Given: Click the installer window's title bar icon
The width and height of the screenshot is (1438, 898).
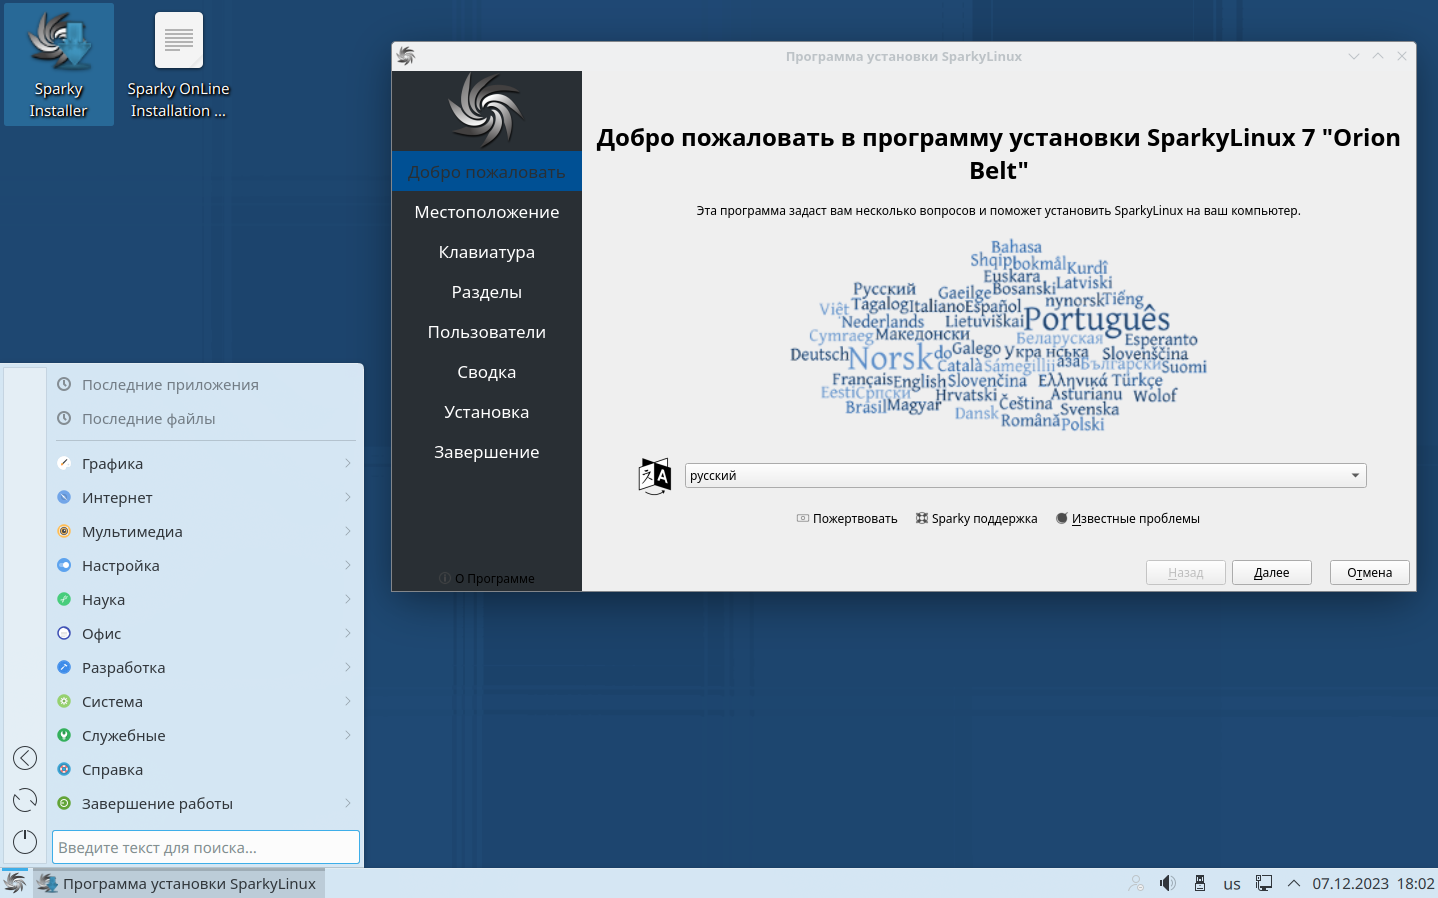Looking at the screenshot, I should (406, 56).
